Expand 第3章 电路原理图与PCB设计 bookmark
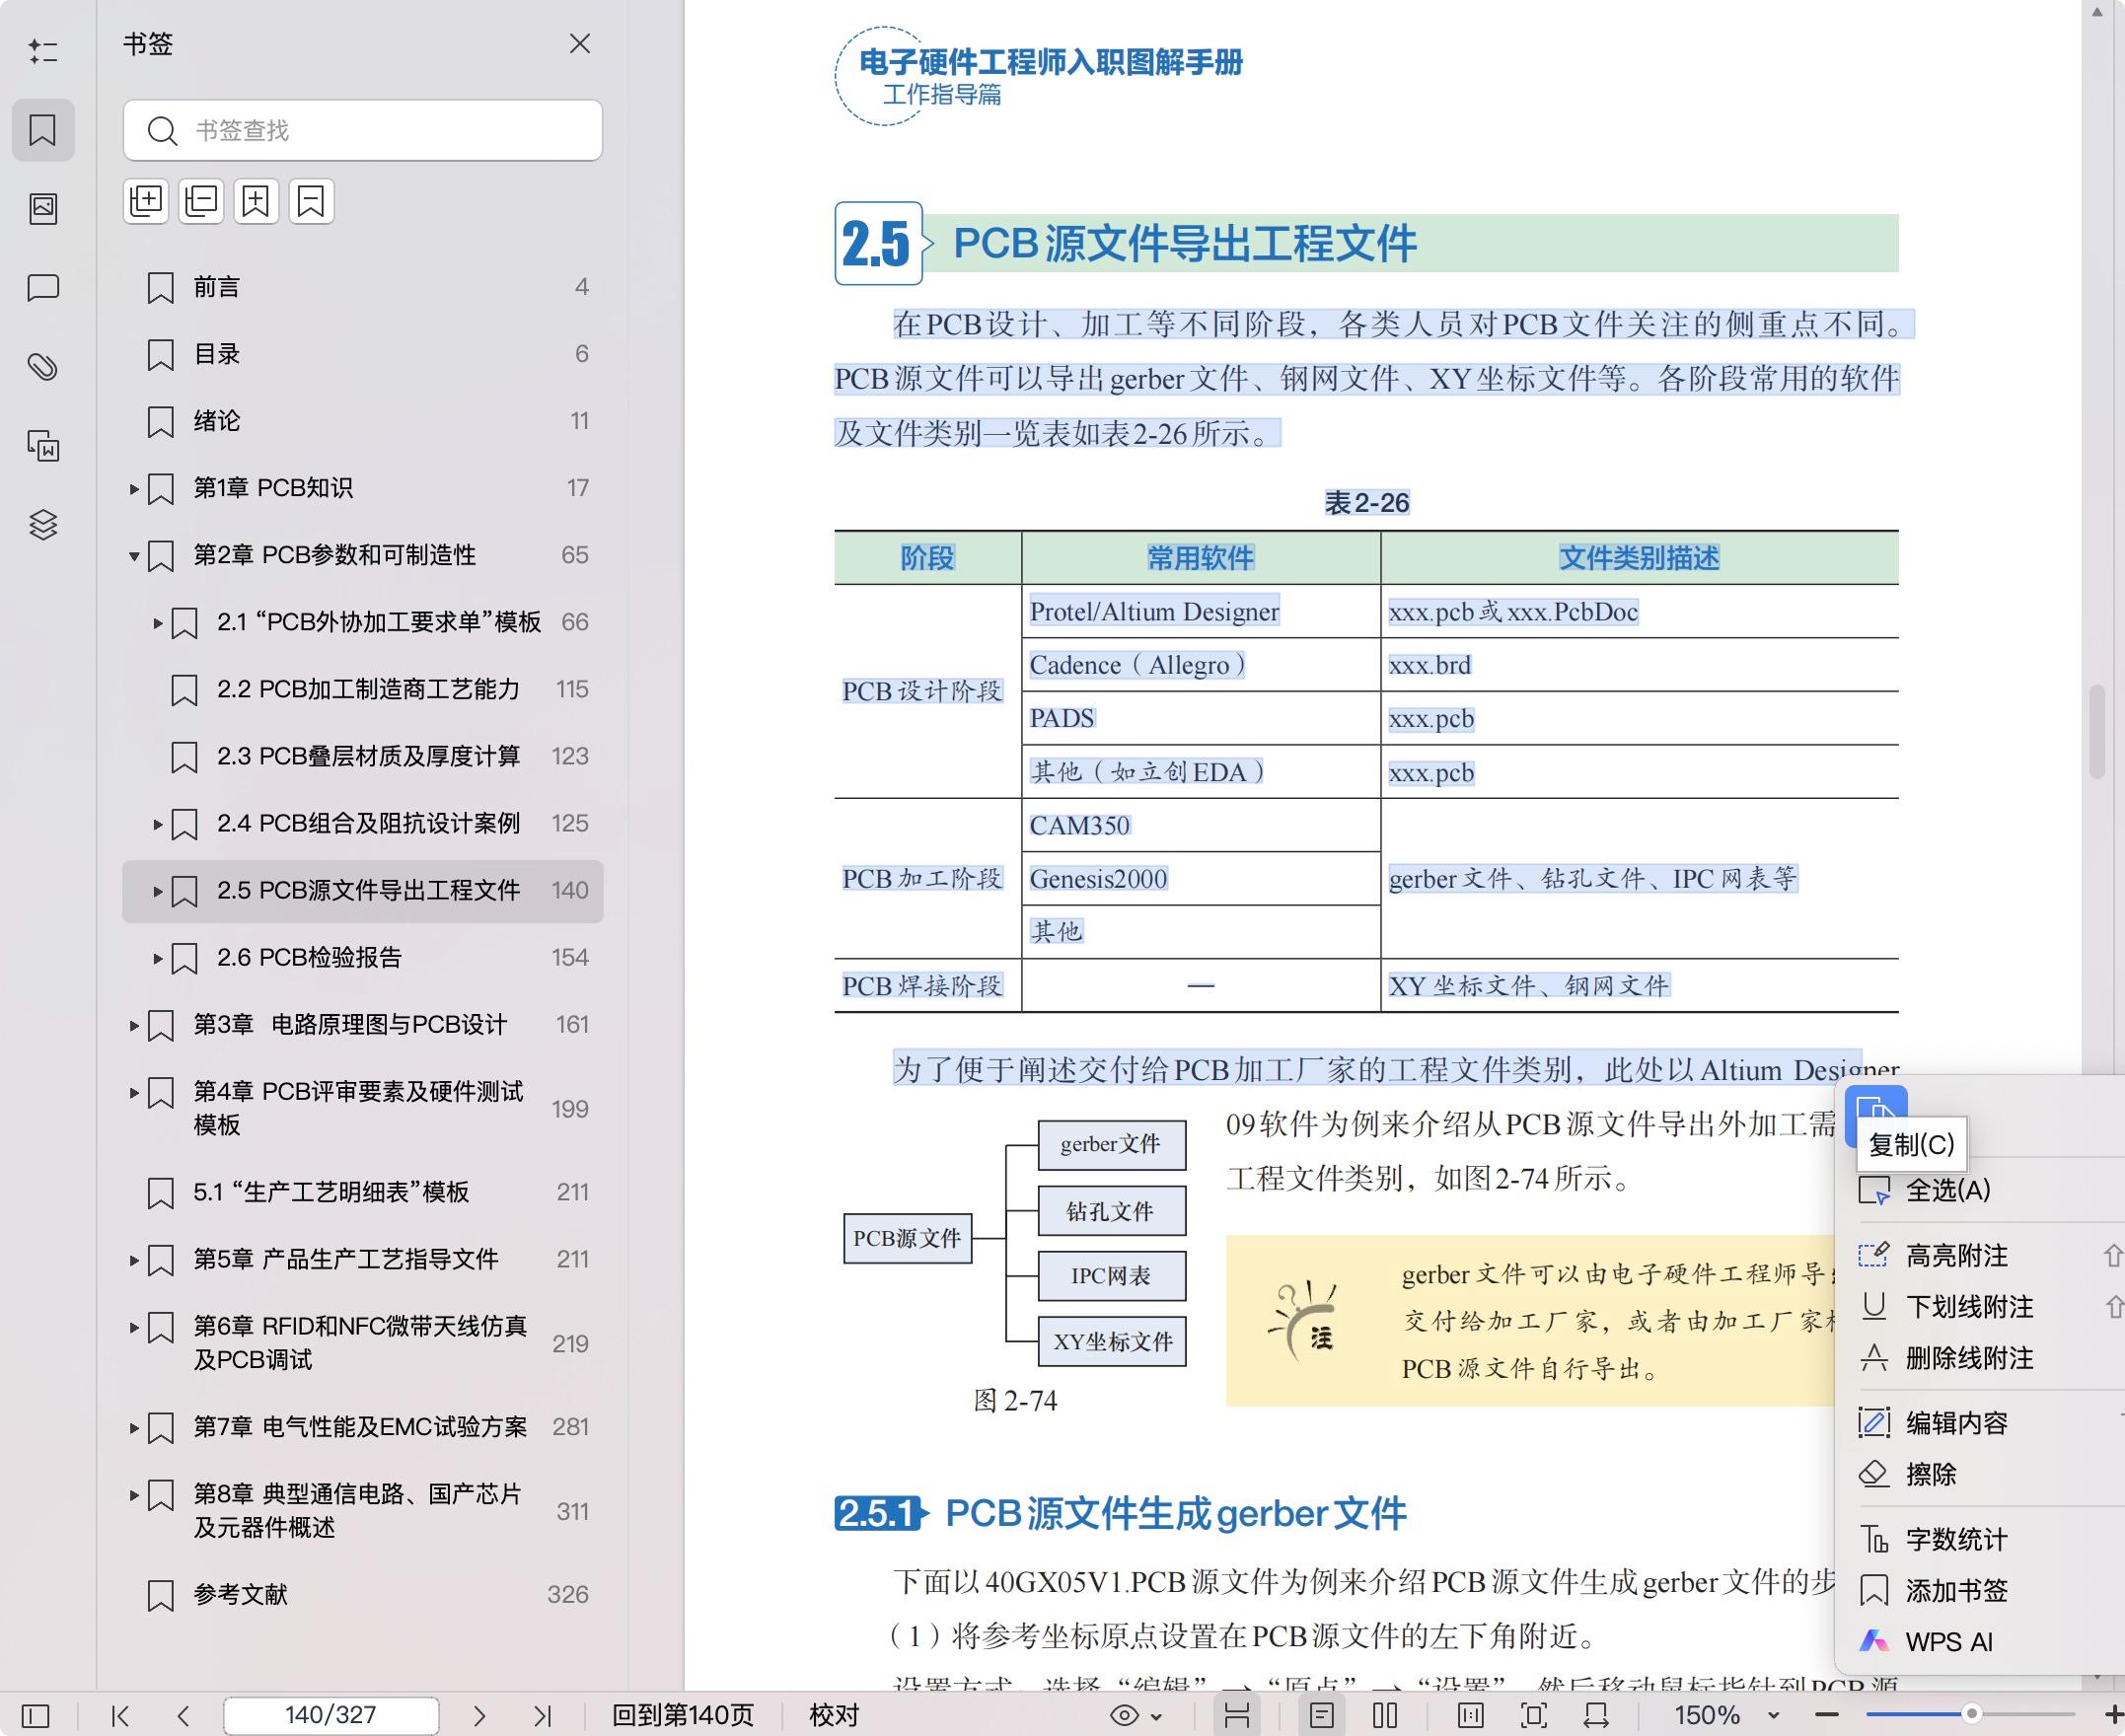Viewport: 2125px width, 1736px height. (134, 1025)
